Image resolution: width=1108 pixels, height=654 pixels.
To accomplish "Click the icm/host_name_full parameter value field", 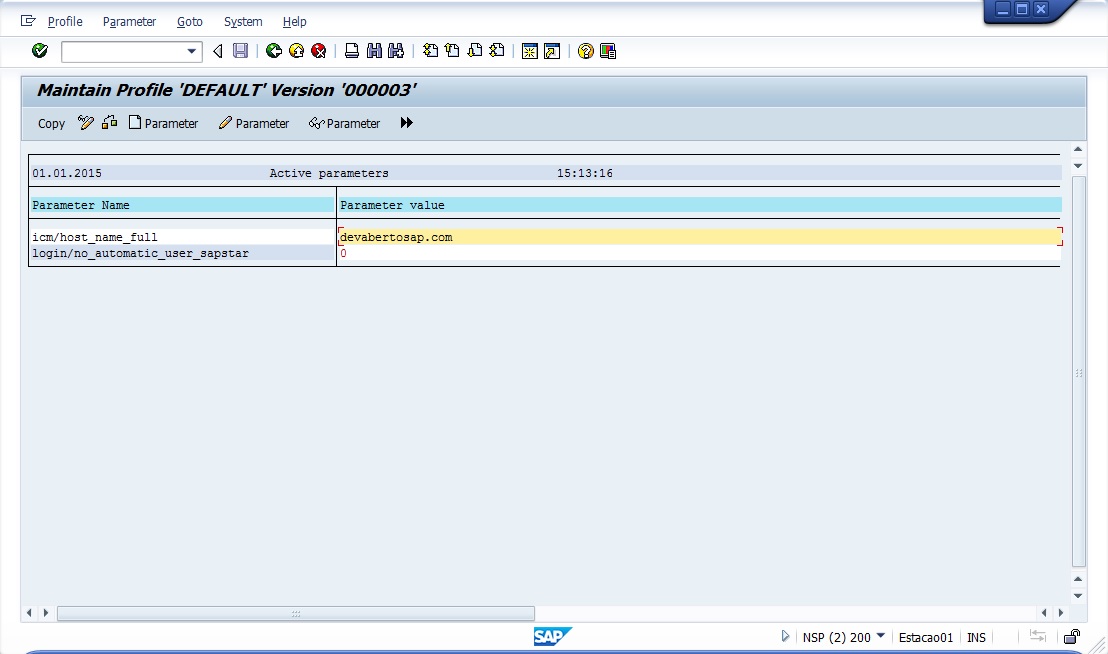I will tap(698, 237).
